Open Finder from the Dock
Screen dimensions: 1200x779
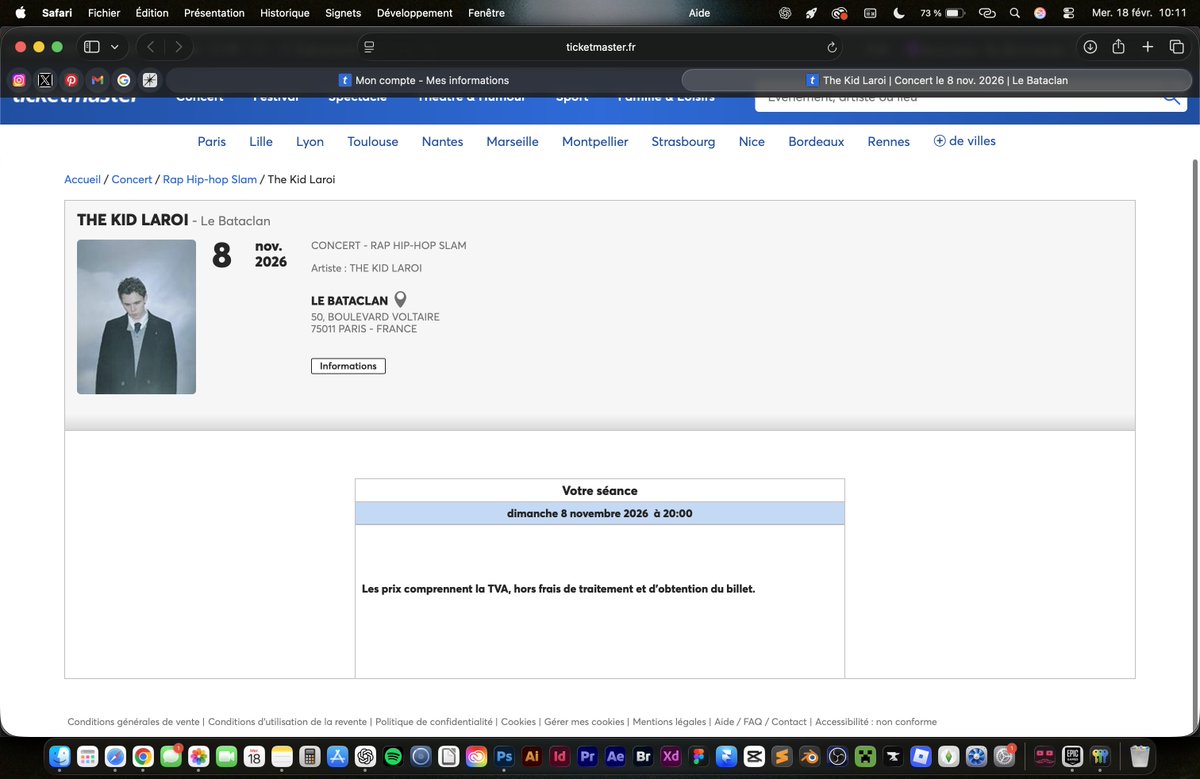(x=60, y=756)
